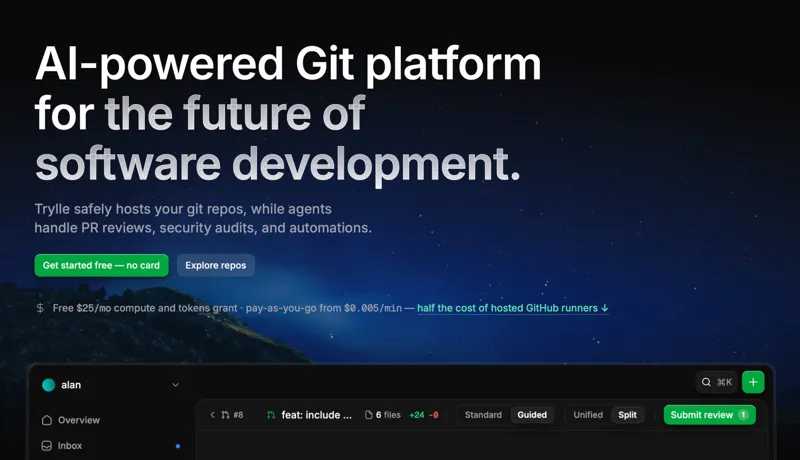
Task: Go back with the left chevron before #8
Action: pyautogui.click(x=212, y=415)
